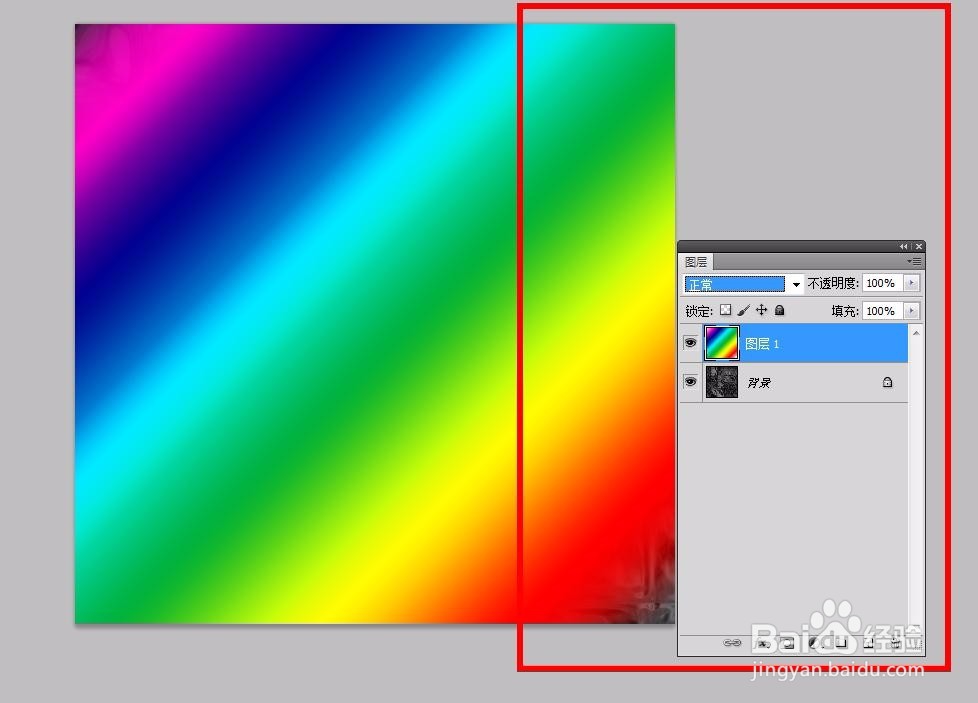Click the rainbow gradient canvas image
Image resolution: width=978 pixels, height=703 pixels.
(374, 323)
